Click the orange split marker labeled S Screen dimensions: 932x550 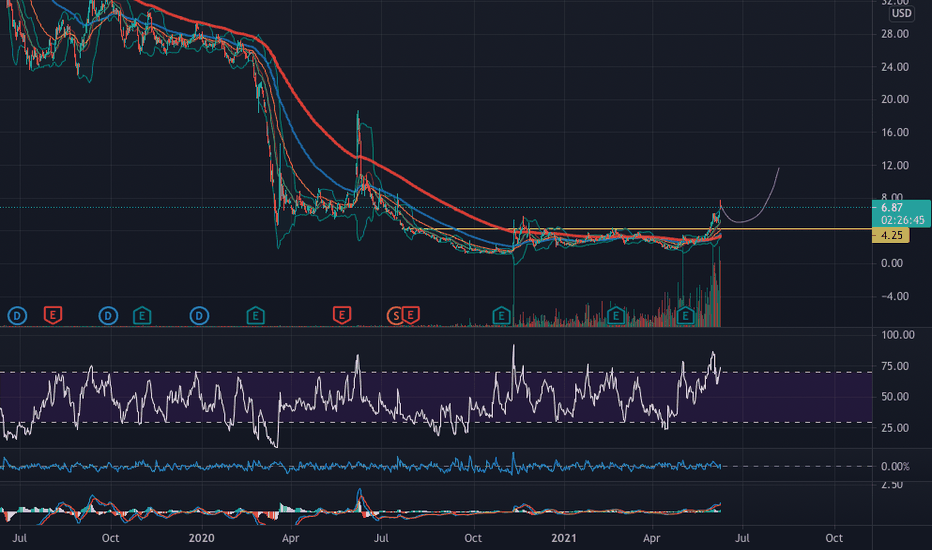coord(395,316)
